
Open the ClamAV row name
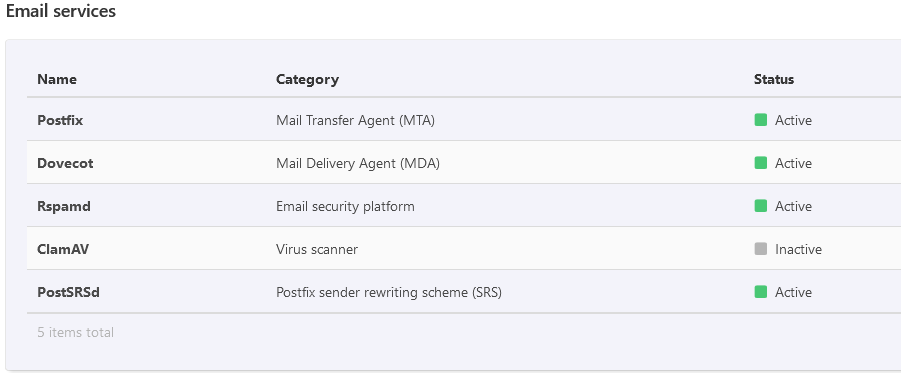coord(63,249)
